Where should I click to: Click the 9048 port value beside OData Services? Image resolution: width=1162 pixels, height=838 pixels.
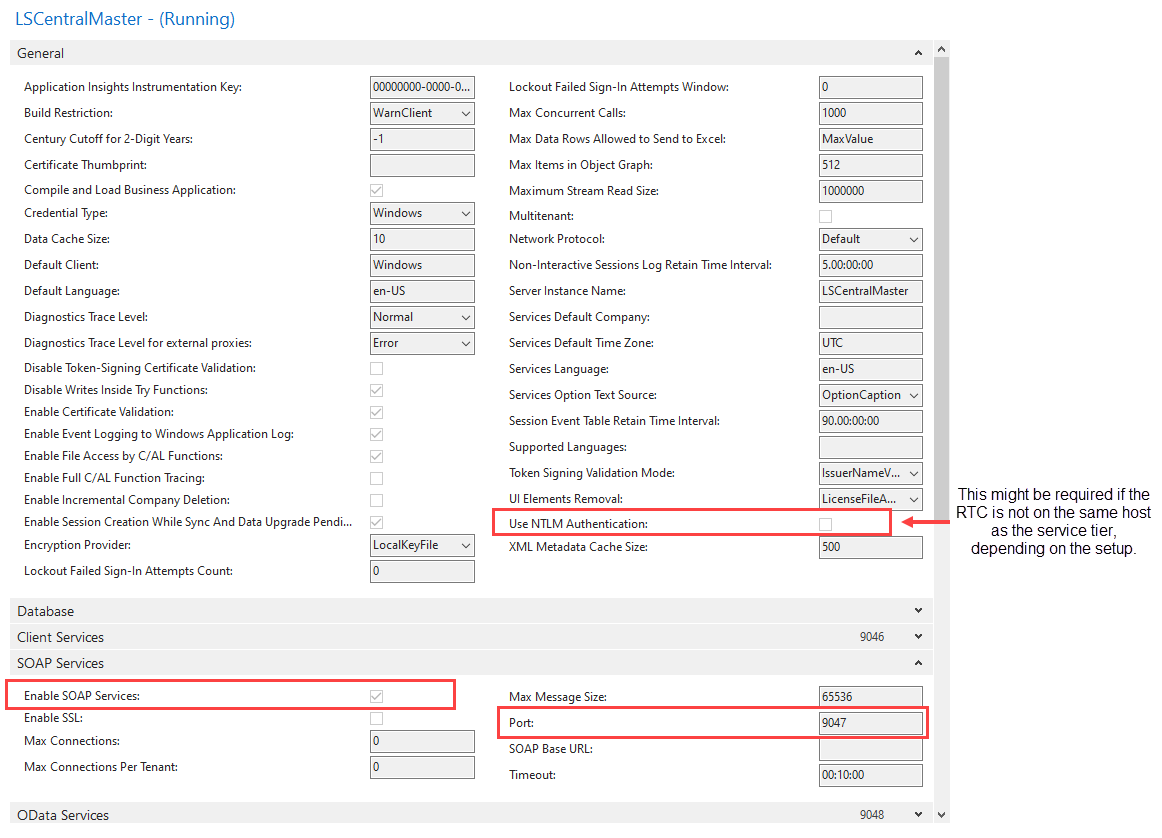(872, 814)
